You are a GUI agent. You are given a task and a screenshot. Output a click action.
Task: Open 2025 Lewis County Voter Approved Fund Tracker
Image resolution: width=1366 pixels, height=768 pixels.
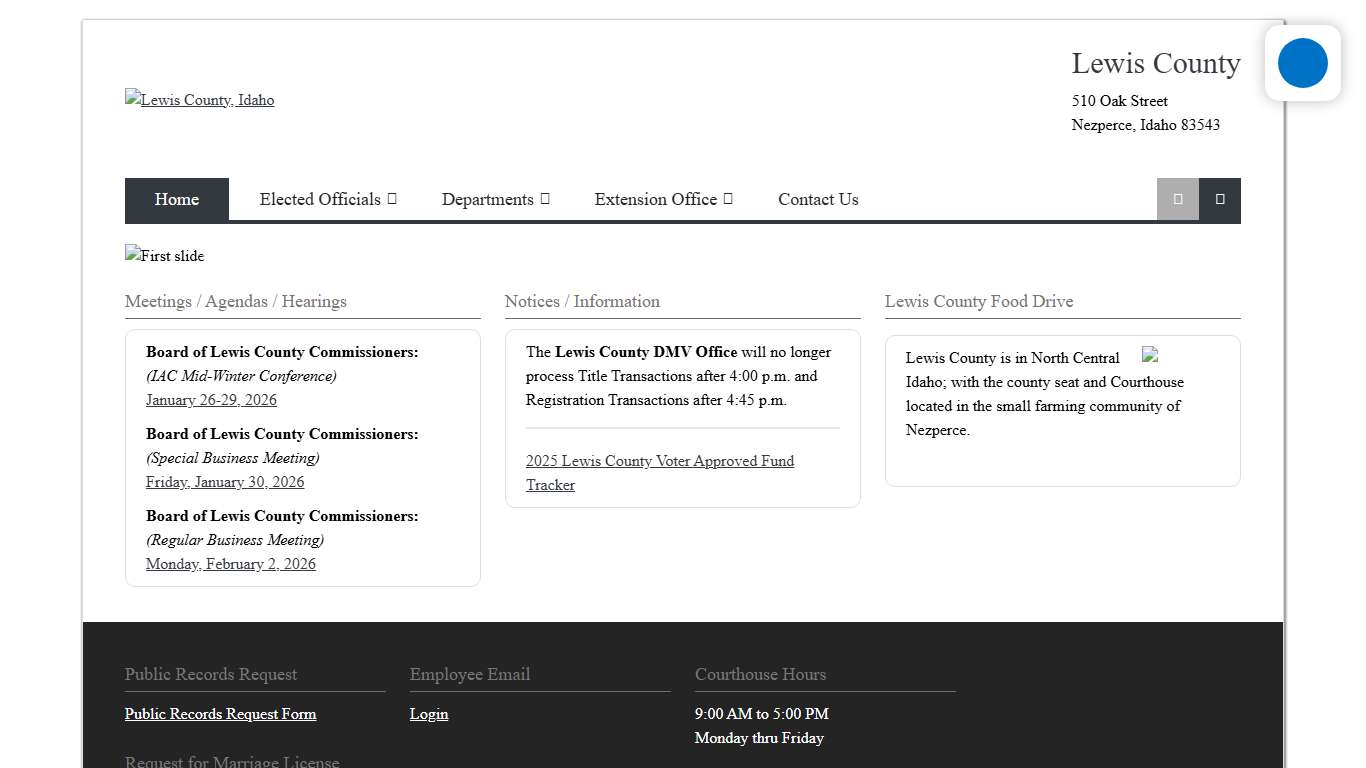tap(659, 472)
